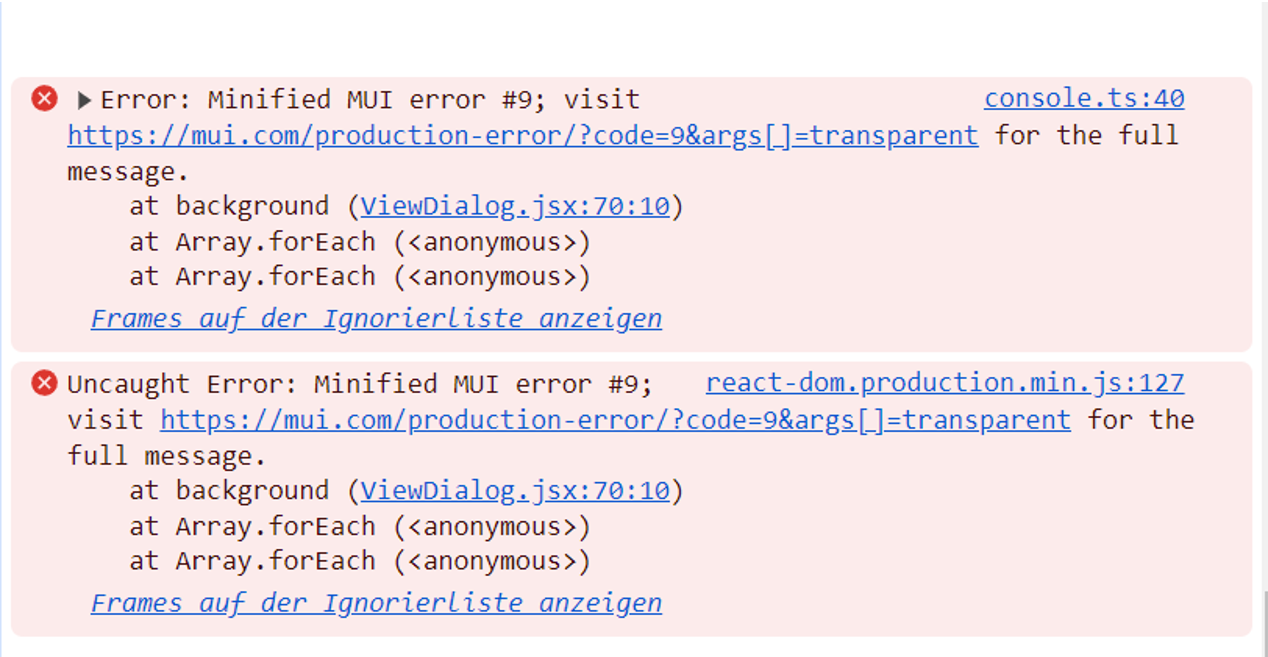Select the 'Uncaught Error: Minified MUI error #9;' text
Image resolution: width=1268 pixels, height=657 pixels.
[x=360, y=384]
